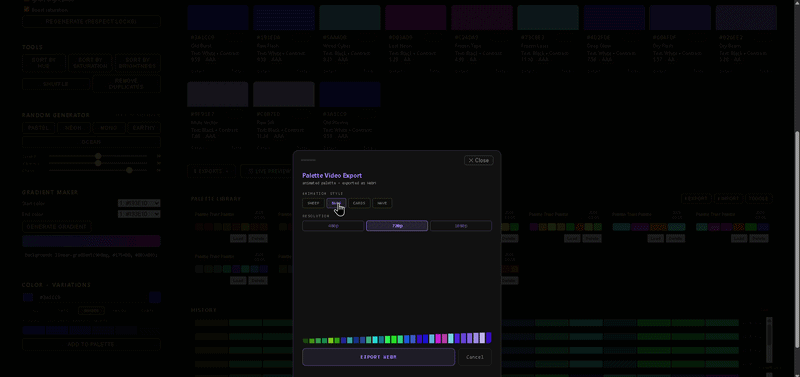Open the End color dropdown
Viewport: 800px width, 377px height.
click(139, 214)
